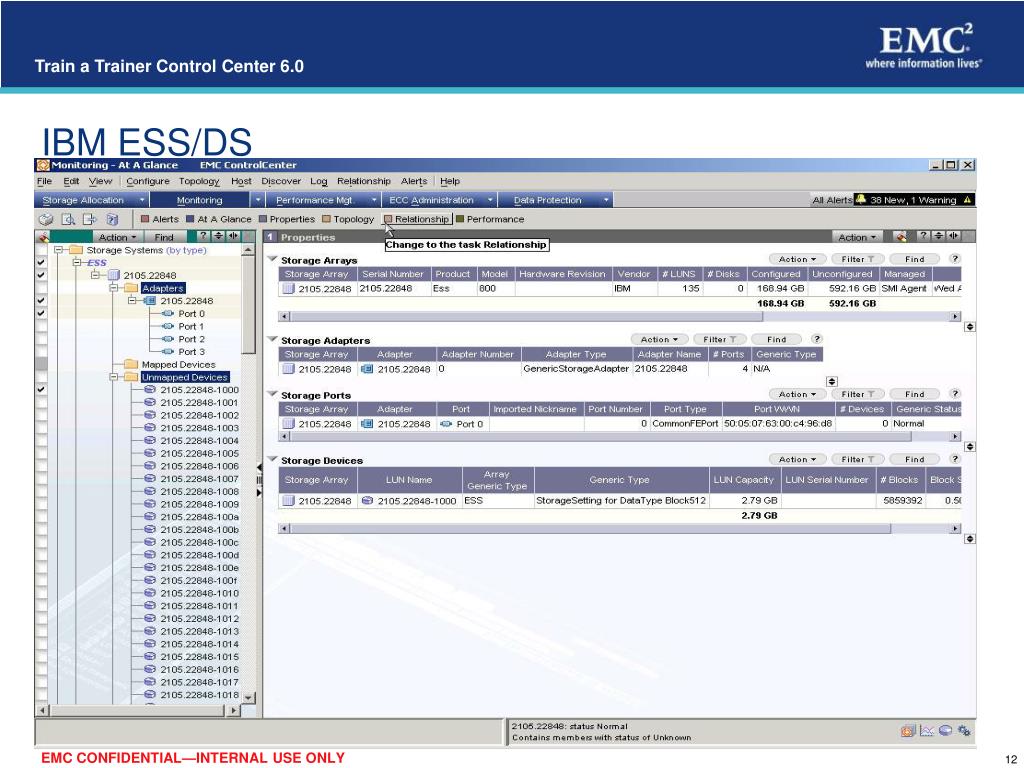Image resolution: width=1024 pixels, height=768 pixels.
Task: Collapse the Storage Systems tree node
Action: pos(58,249)
